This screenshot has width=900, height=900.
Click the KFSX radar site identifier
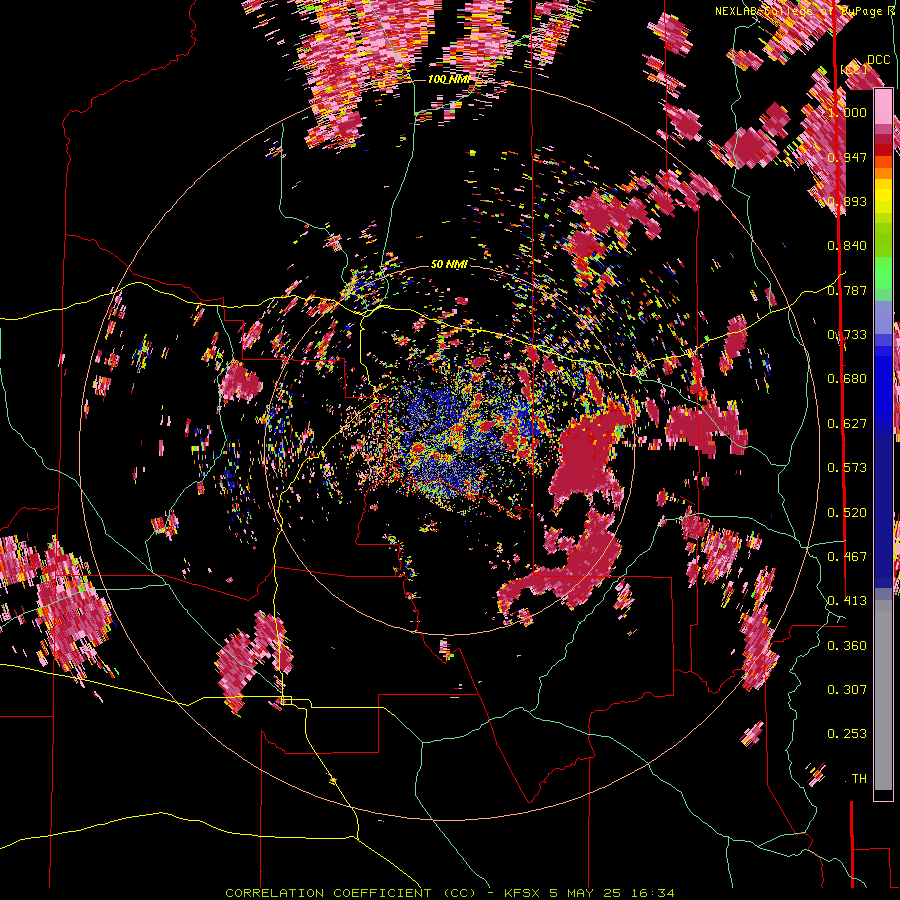(x=522, y=893)
